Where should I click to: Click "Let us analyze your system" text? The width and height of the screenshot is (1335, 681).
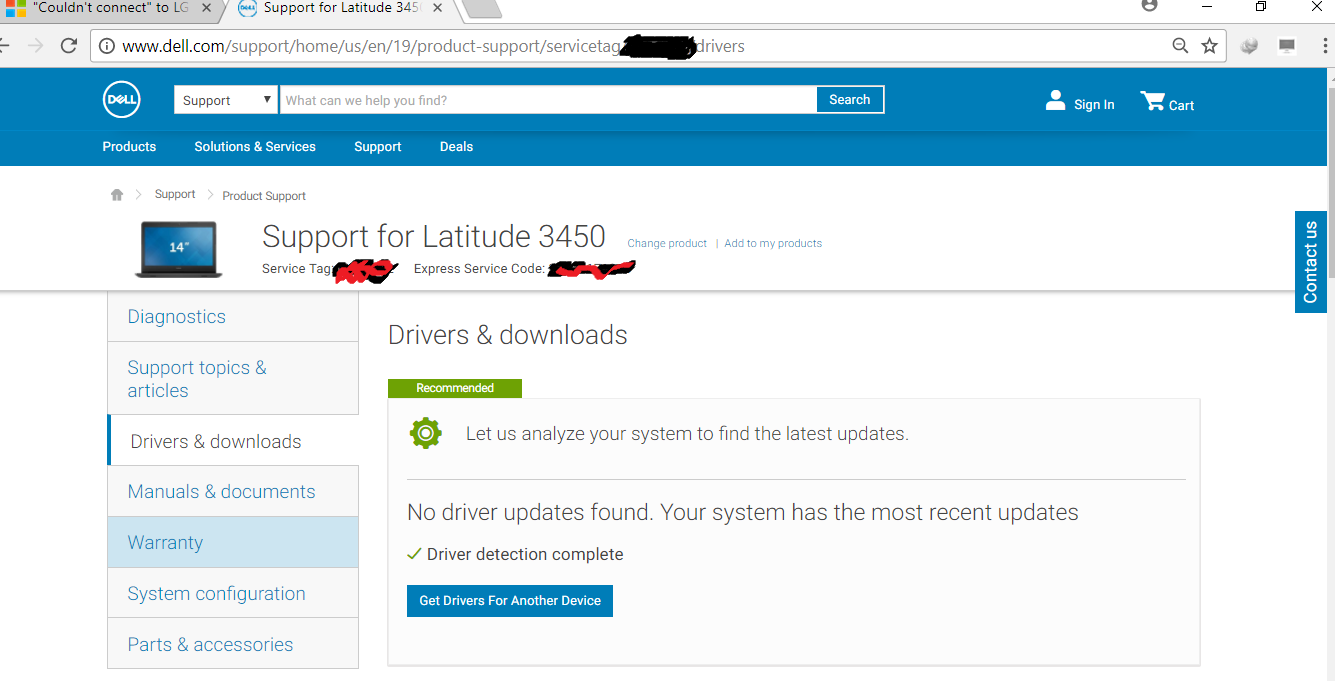click(687, 434)
